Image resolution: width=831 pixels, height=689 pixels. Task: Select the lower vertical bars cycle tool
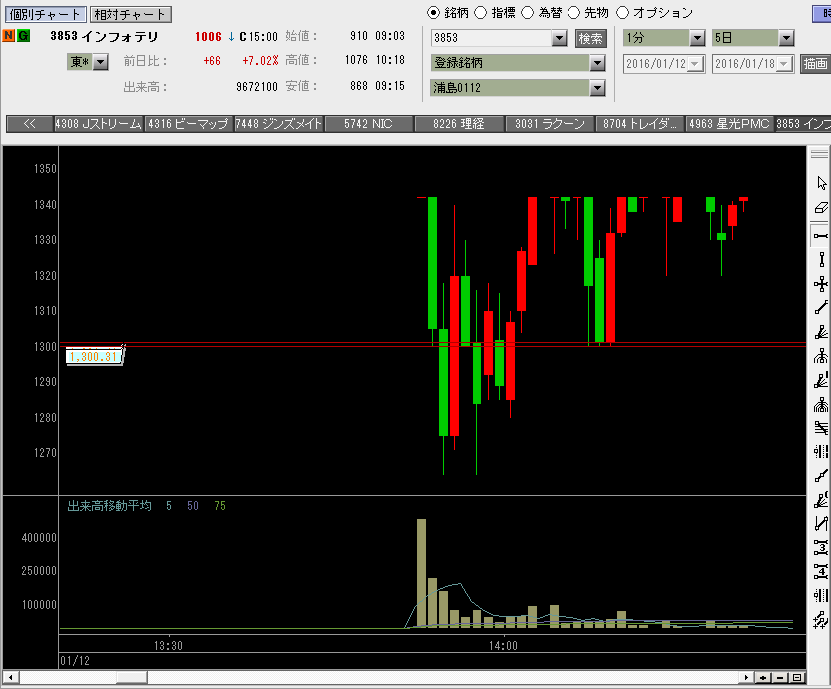[x=821, y=596]
